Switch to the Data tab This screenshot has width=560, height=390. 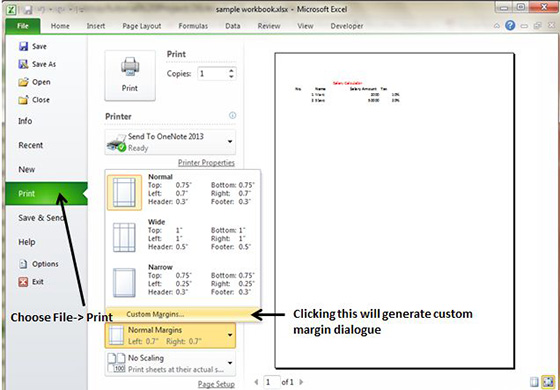[x=232, y=26]
